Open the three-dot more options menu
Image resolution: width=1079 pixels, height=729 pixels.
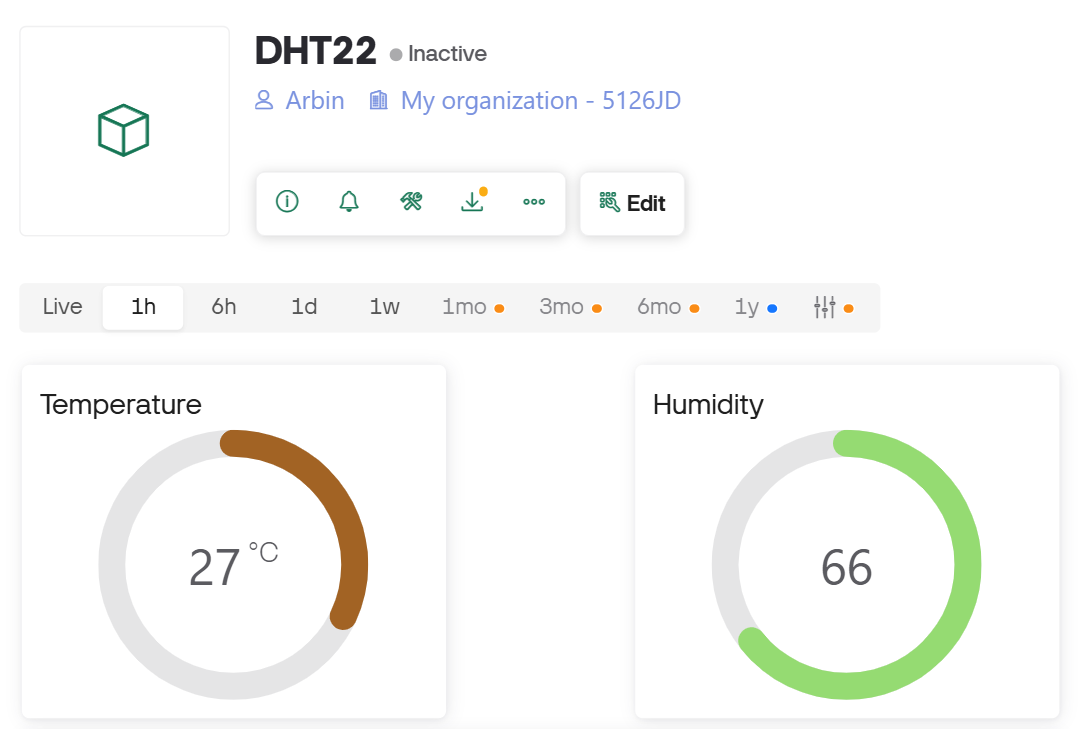pos(534,203)
